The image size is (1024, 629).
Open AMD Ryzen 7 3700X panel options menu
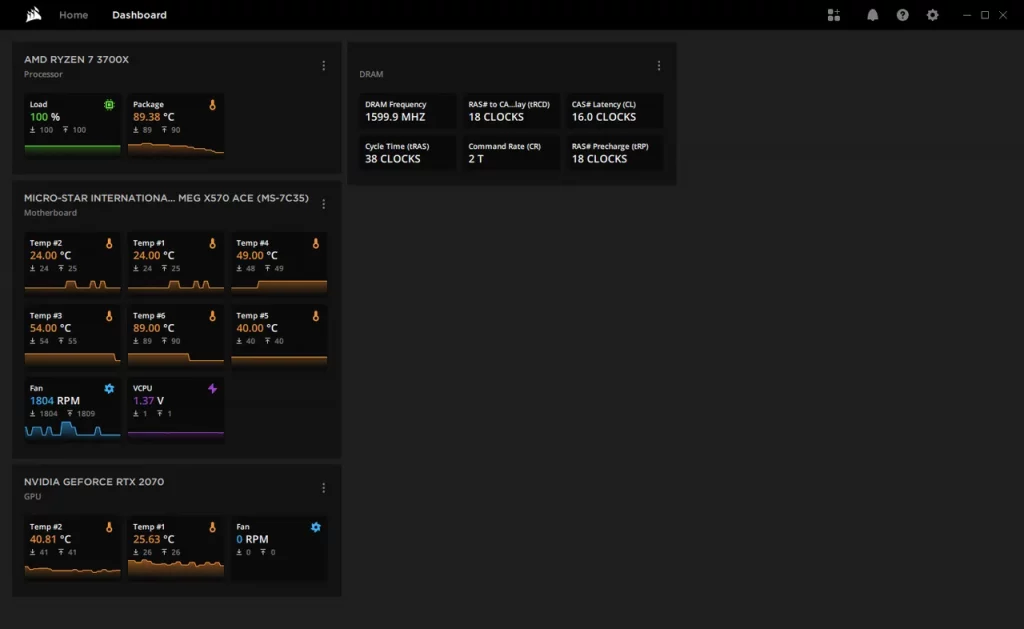pyautogui.click(x=323, y=66)
